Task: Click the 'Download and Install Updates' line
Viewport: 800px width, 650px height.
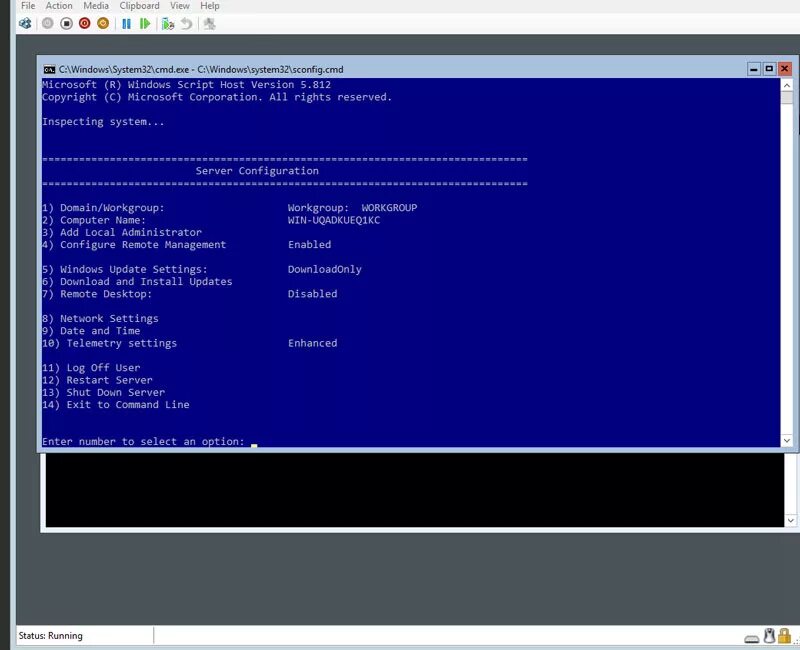Action: pos(137,281)
